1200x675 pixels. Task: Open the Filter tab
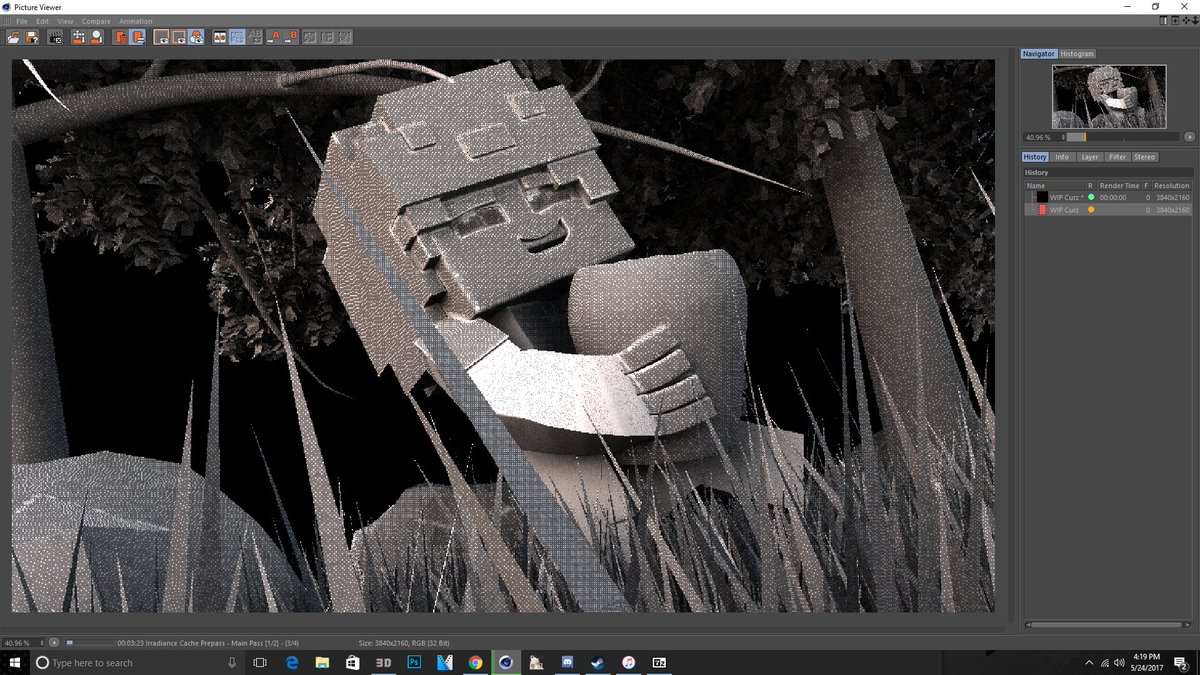click(x=1117, y=157)
